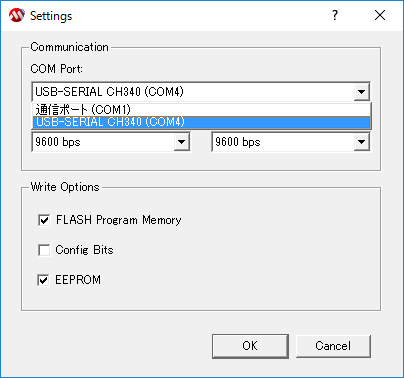The height and width of the screenshot is (378, 404).
Task: Close the Settings dialog window
Action: tap(380, 15)
